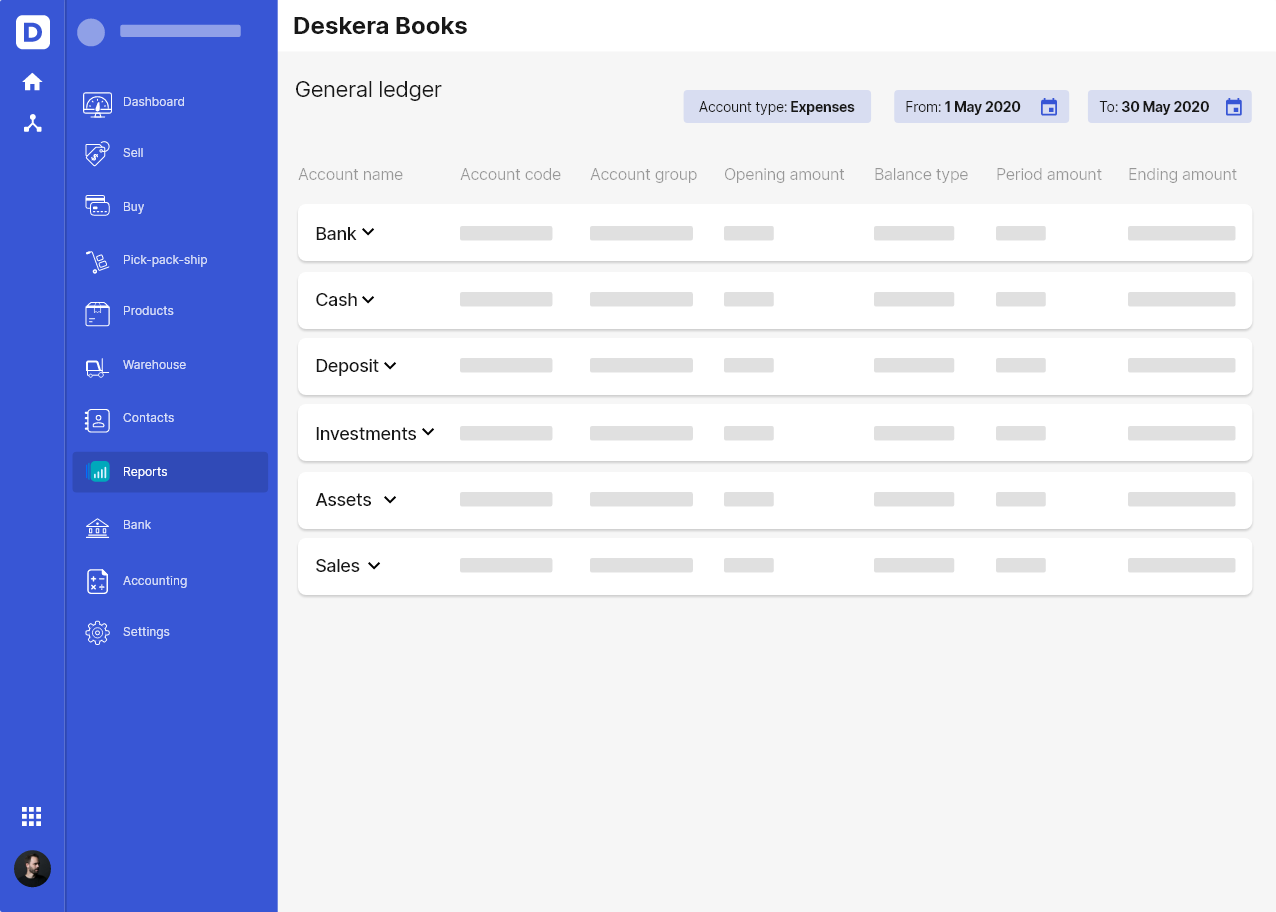Click the Account name column header
The height and width of the screenshot is (912, 1276).
(350, 174)
